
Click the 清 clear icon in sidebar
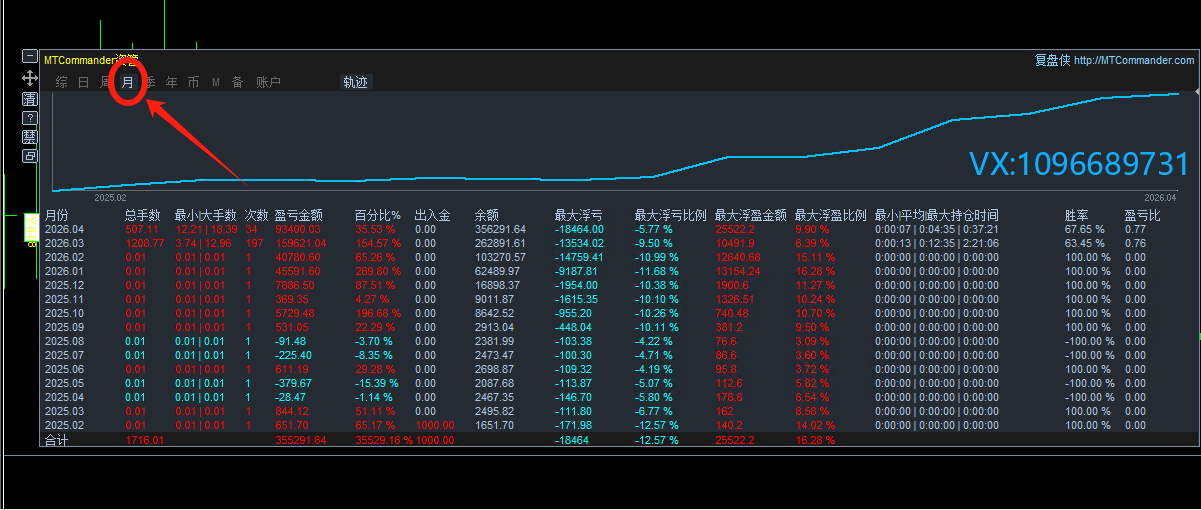(30, 99)
